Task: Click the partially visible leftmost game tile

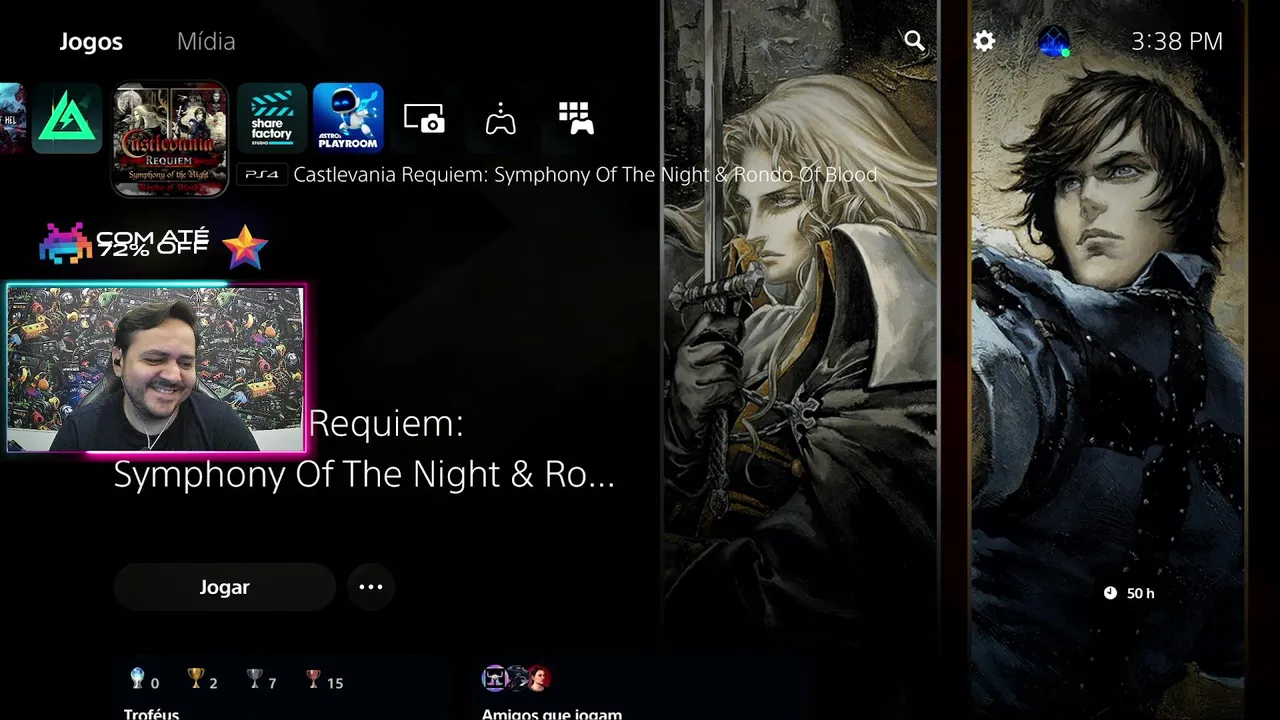Action: (x=12, y=118)
